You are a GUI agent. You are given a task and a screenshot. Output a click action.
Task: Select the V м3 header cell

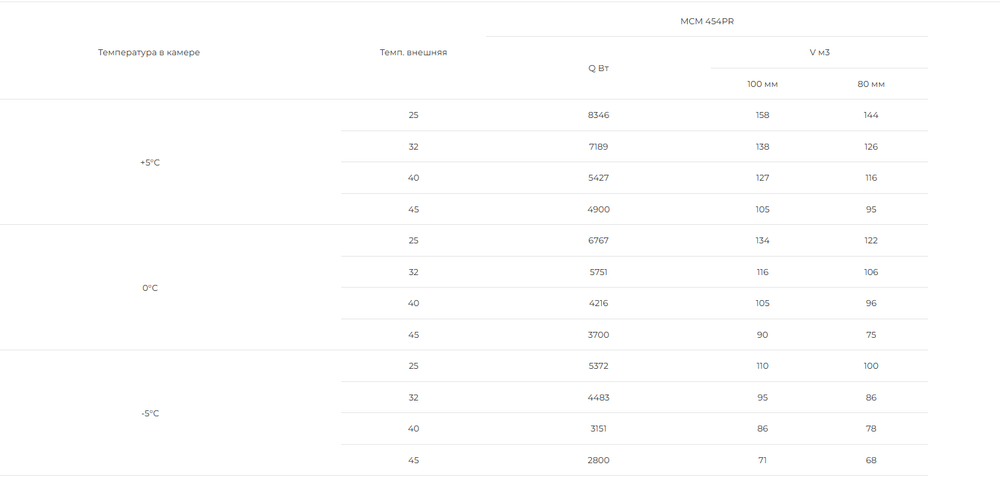pyautogui.click(x=820, y=52)
